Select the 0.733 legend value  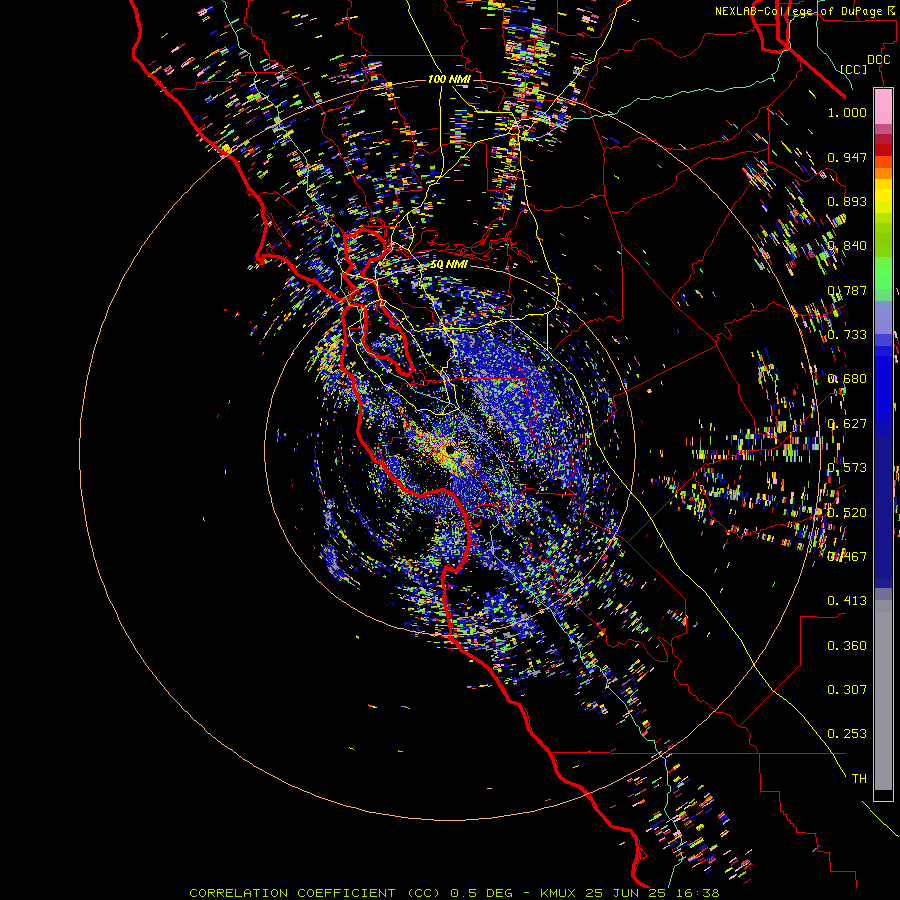click(x=847, y=335)
